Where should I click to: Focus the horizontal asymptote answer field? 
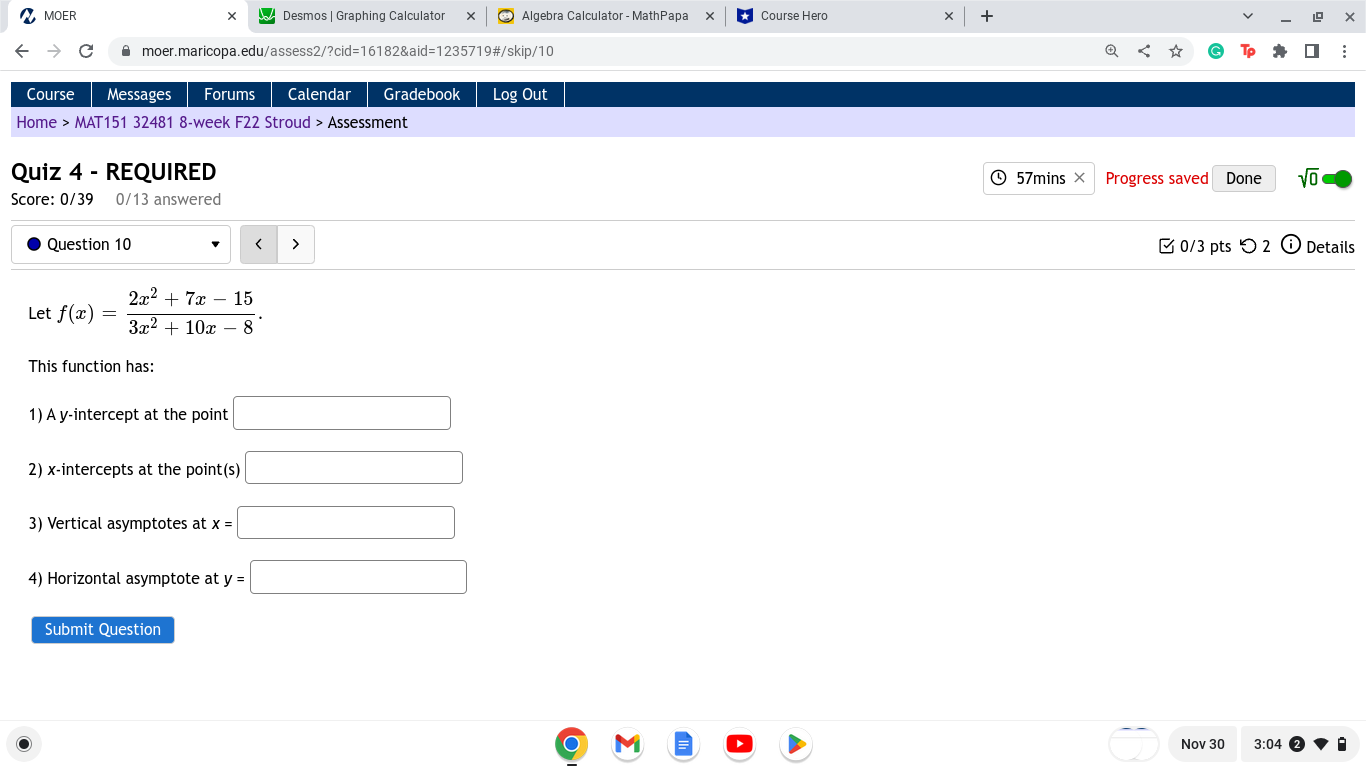pos(358,577)
